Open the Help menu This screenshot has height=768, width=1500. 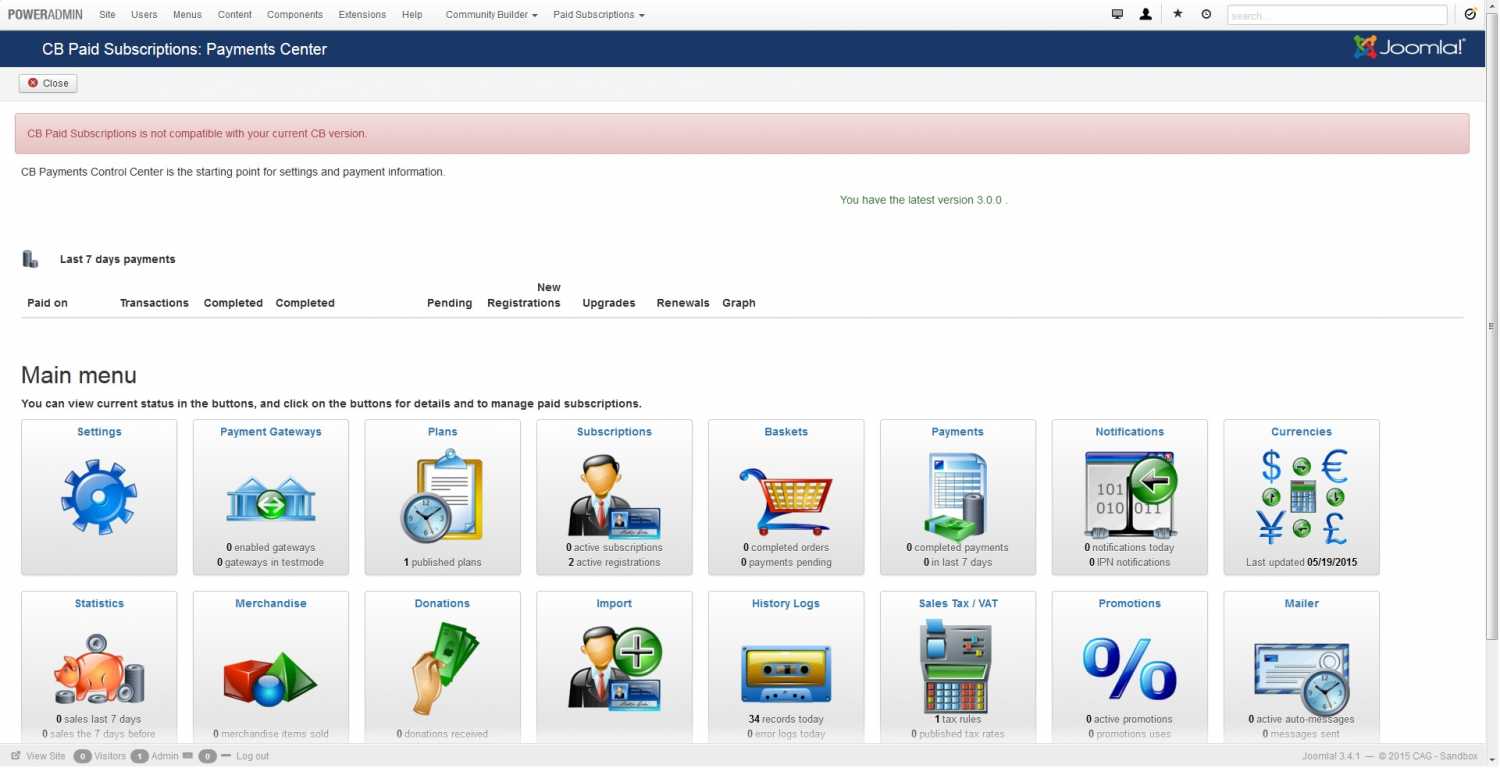pos(412,15)
